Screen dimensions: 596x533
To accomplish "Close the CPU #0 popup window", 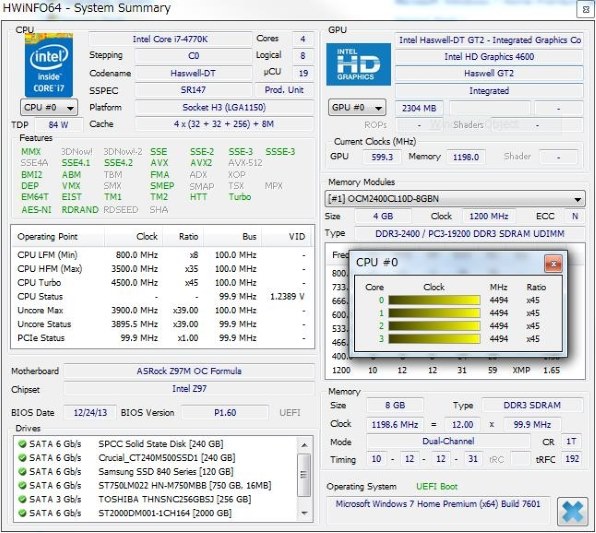I will (553, 263).
